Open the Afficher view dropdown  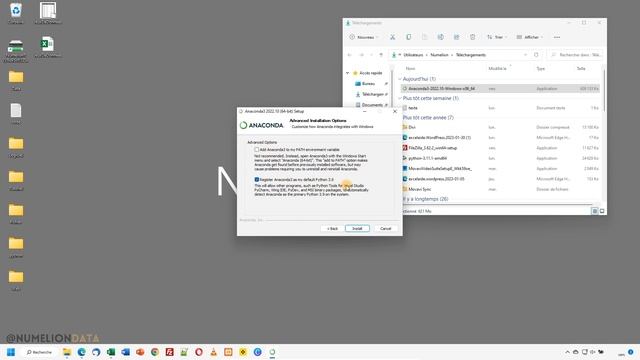tap(529, 37)
